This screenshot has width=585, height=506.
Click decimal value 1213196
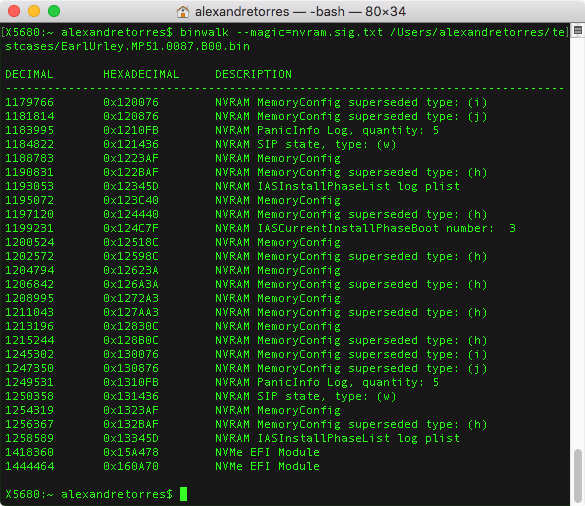(x=29, y=326)
